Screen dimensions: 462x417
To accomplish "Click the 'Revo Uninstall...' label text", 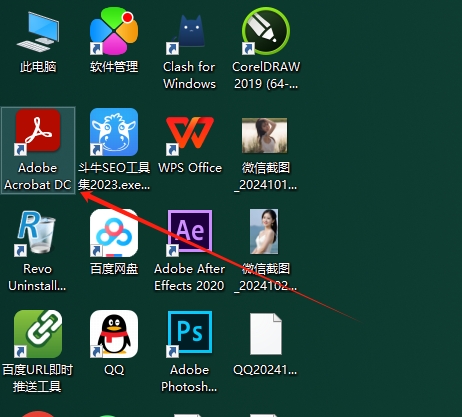I will tap(37, 277).
